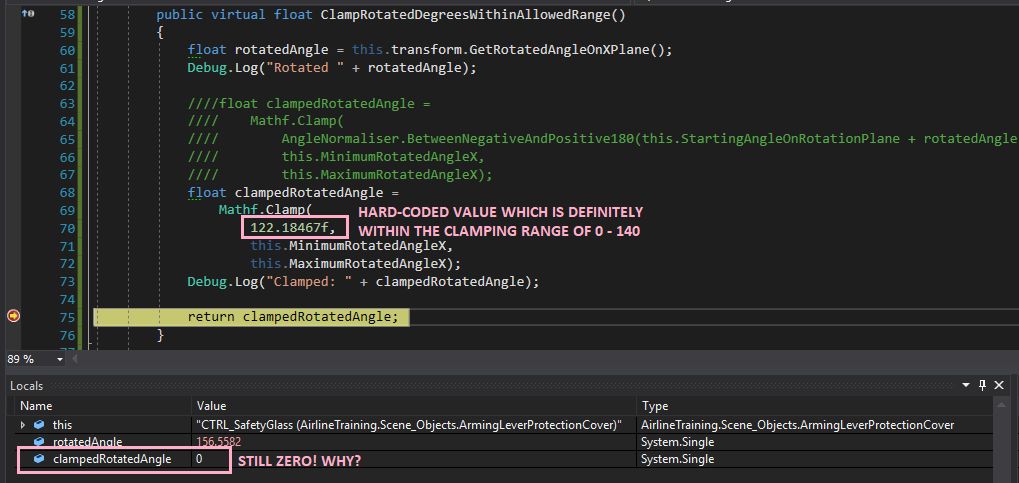Click the rotatedAngle value 156.5582
Viewport: 1019px width, 483px height.
[x=218, y=442]
